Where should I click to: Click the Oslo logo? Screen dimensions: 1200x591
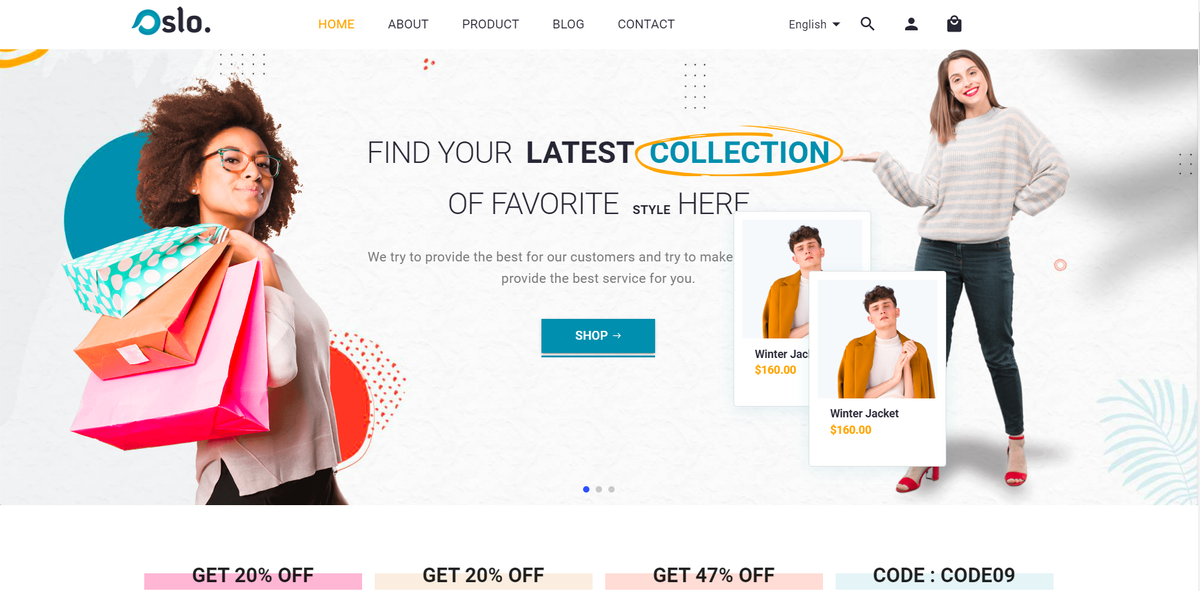(171, 22)
